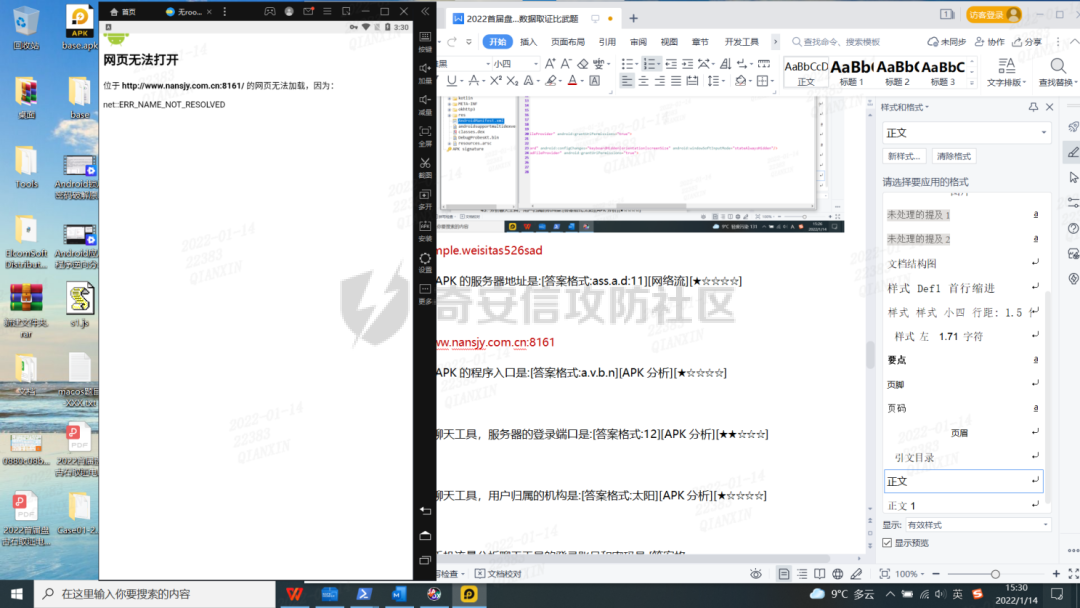
Task: Open the 页面布局 ribbon tab
Action: point(567,42)
